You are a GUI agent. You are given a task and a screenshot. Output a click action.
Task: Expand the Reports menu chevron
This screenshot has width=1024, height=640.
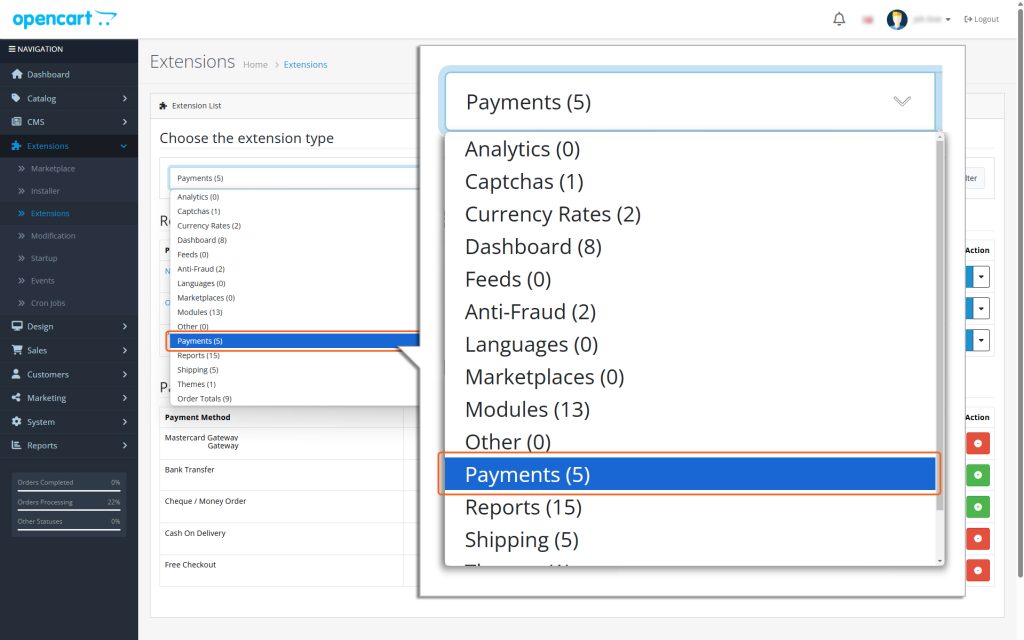pos(125,445)
